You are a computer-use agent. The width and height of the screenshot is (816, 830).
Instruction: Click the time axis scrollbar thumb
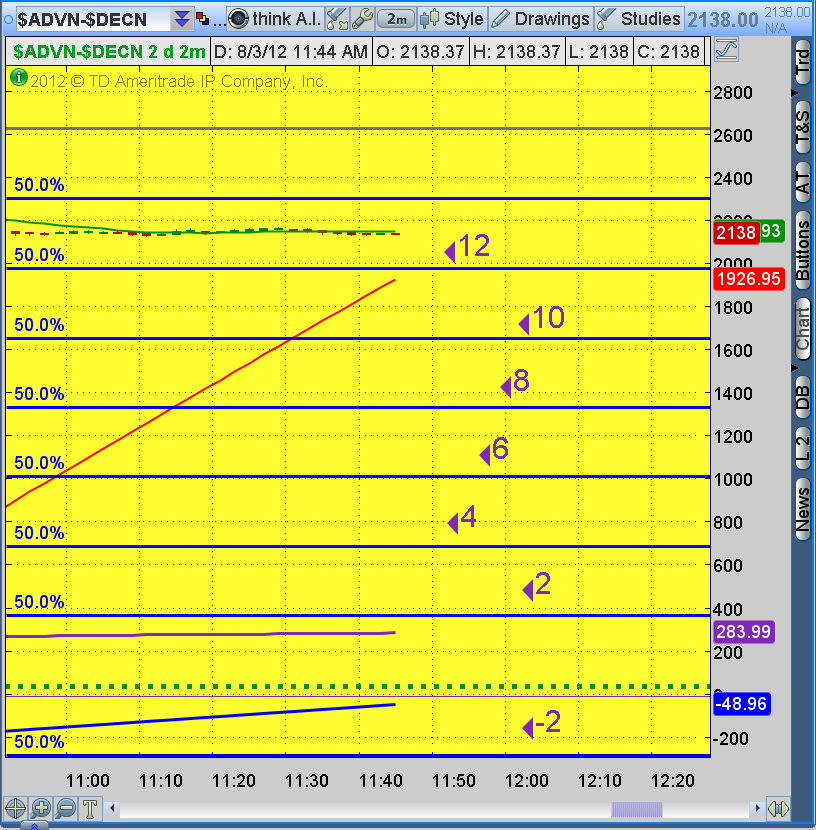pyautogui.click(x=637, y=809)
